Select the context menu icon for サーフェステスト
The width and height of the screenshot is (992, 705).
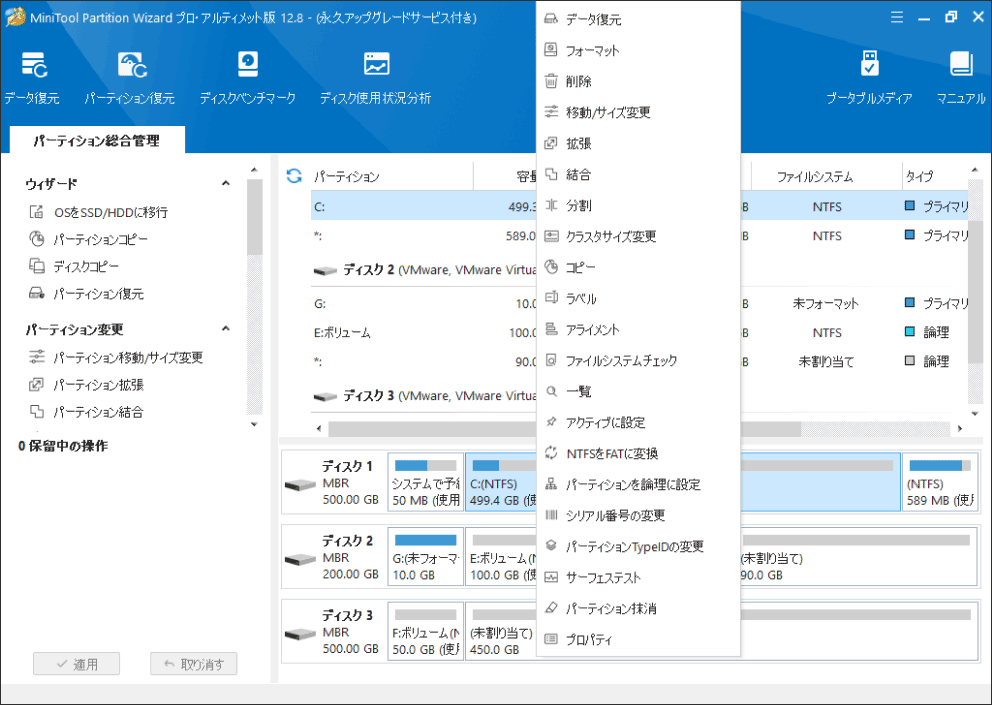[x=552, y=577]
